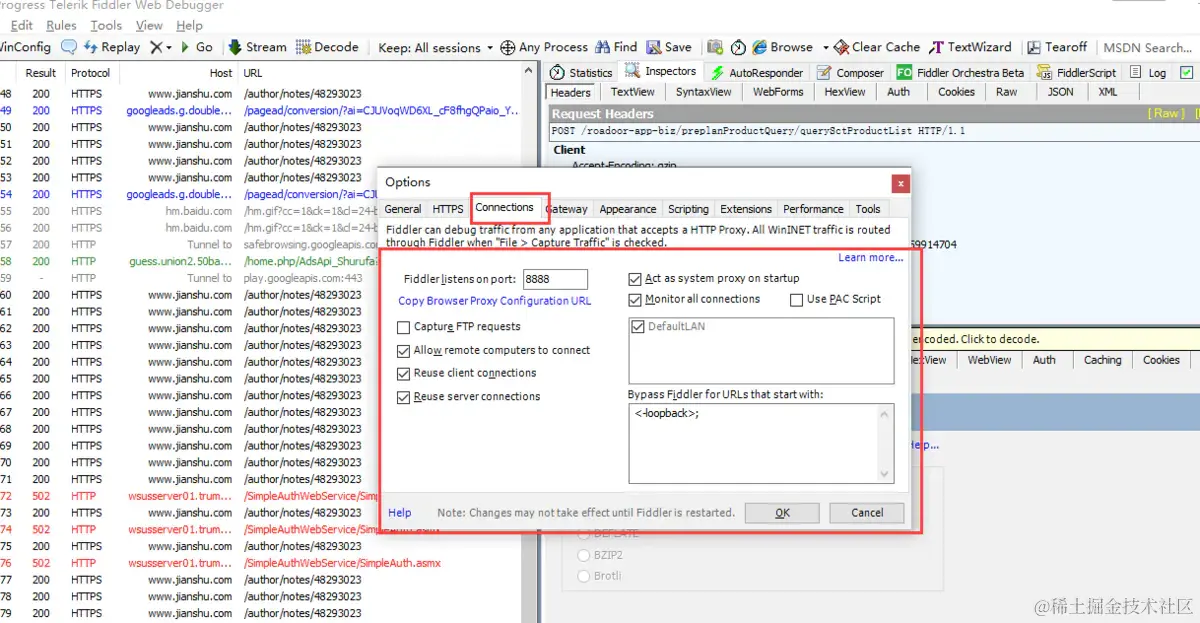The width and height of the screenshot is (1200, 623).
Task: Click the Save toolbar button
Action: (x=669, y=47)
